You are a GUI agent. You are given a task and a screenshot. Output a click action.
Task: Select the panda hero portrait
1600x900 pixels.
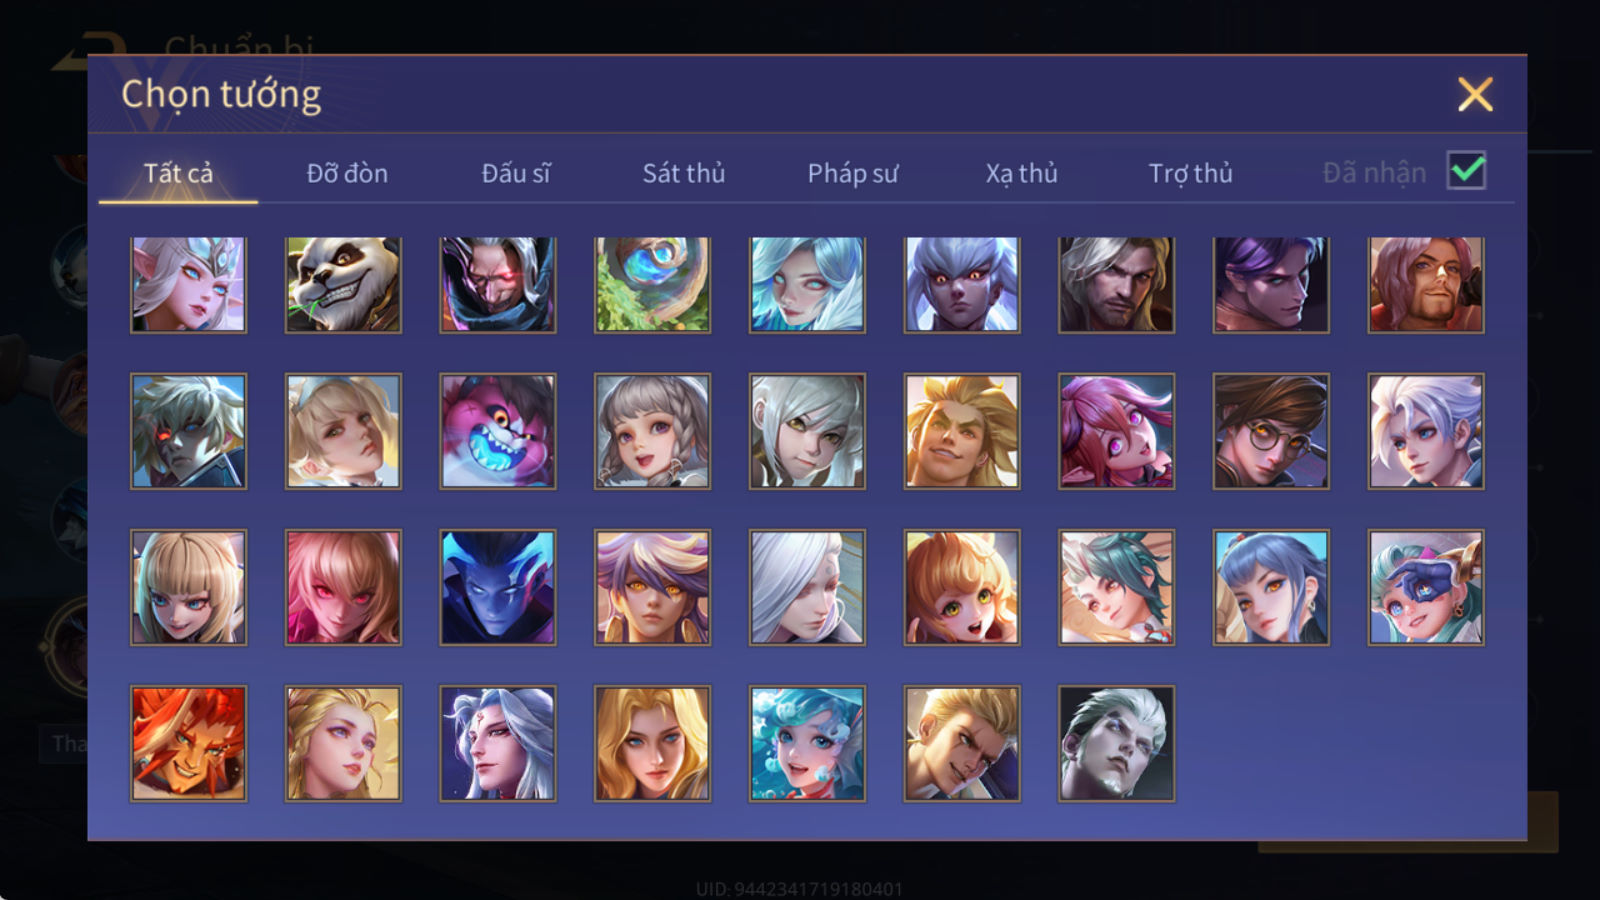pos(343,284)
